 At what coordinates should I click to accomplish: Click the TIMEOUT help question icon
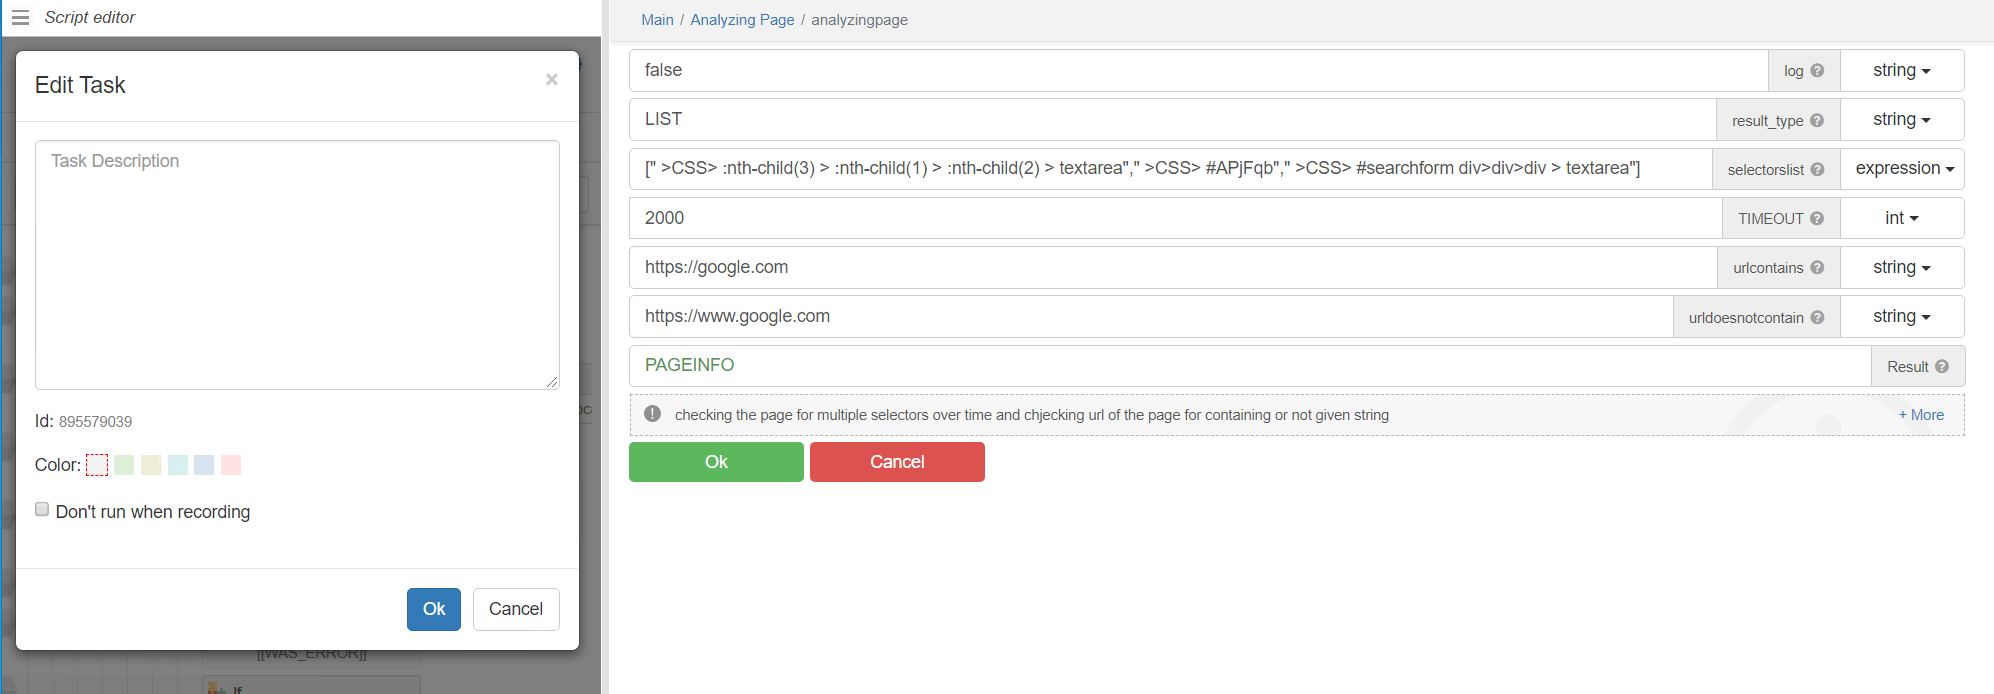click(1817, 218)
